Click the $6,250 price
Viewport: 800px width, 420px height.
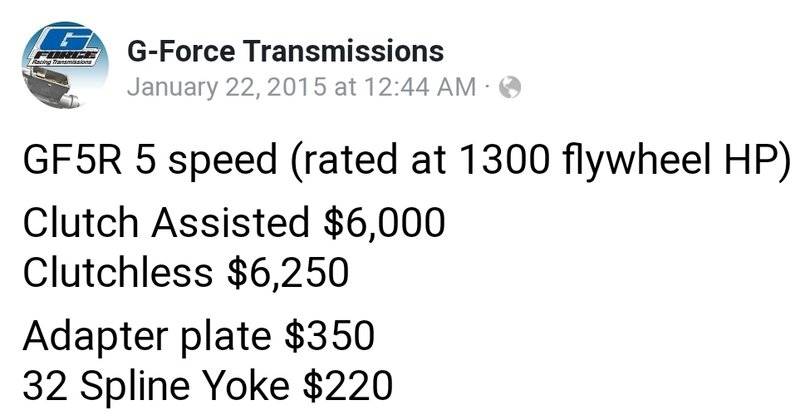289,272
